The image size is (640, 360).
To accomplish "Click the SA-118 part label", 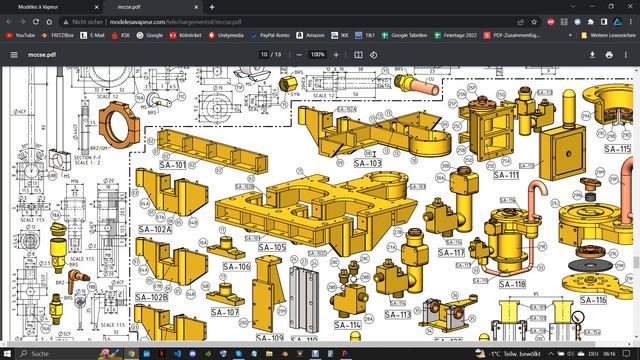I will [512, 284].
